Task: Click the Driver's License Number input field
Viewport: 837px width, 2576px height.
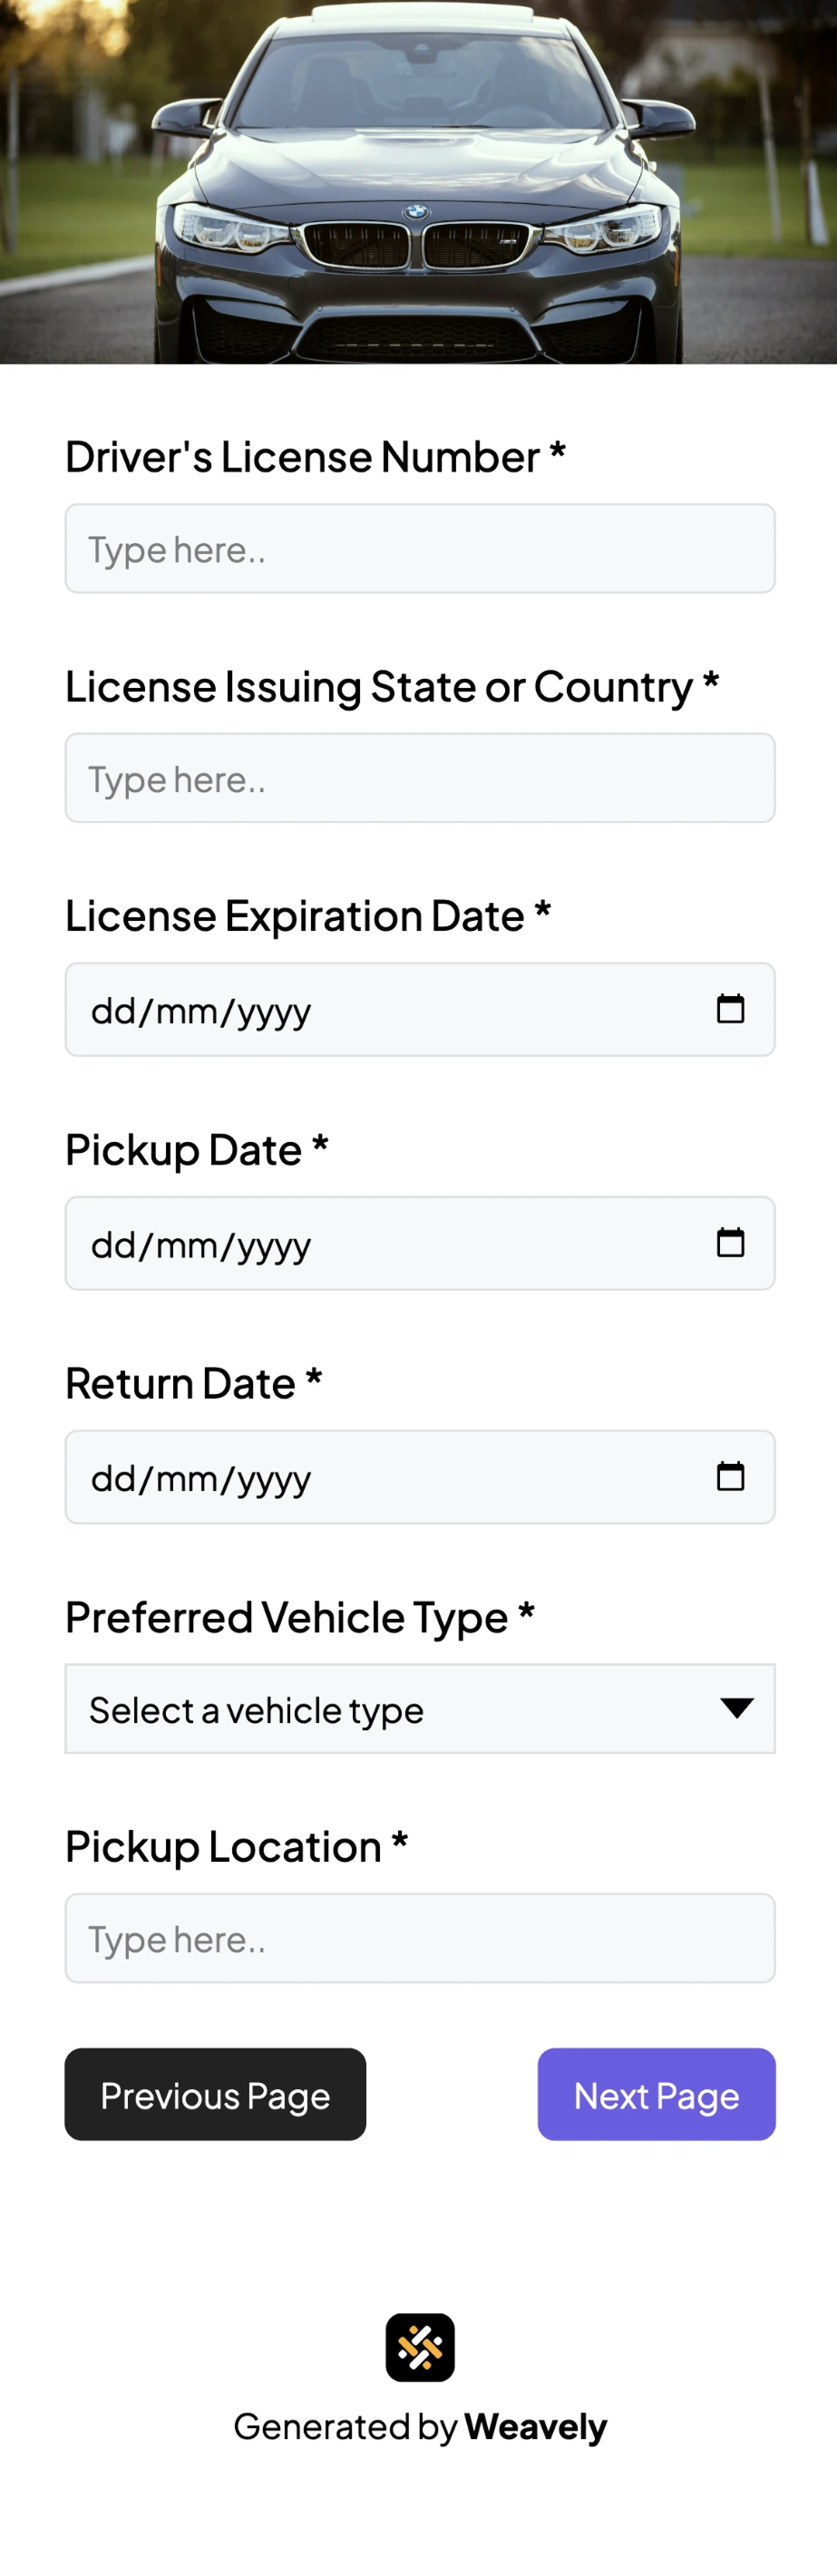Action: click(x=419, y=549)
